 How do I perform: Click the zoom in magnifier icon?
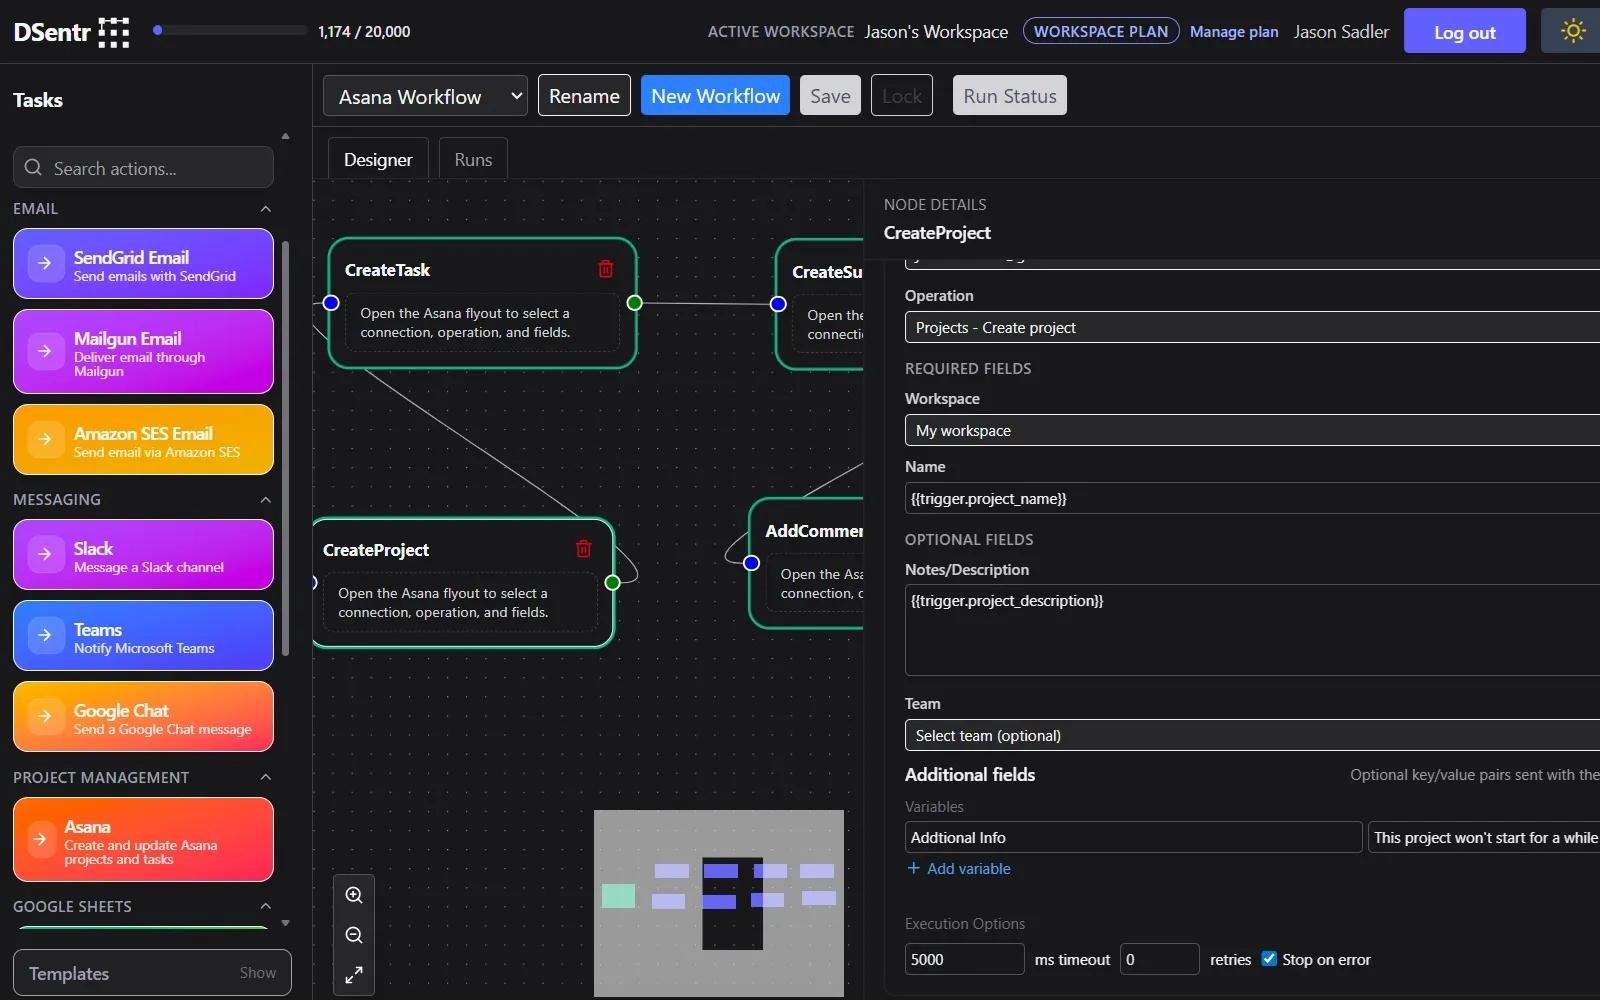(x=354, y=895)
